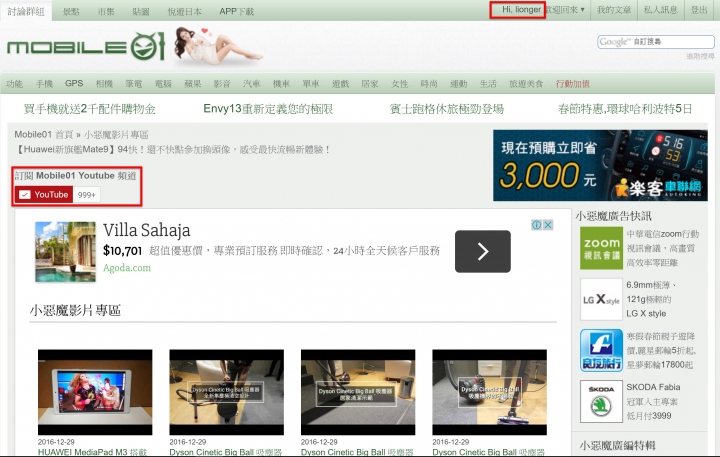Click 春節特惠,環球哈利波特5日 promo link

(x=625, y=109)
